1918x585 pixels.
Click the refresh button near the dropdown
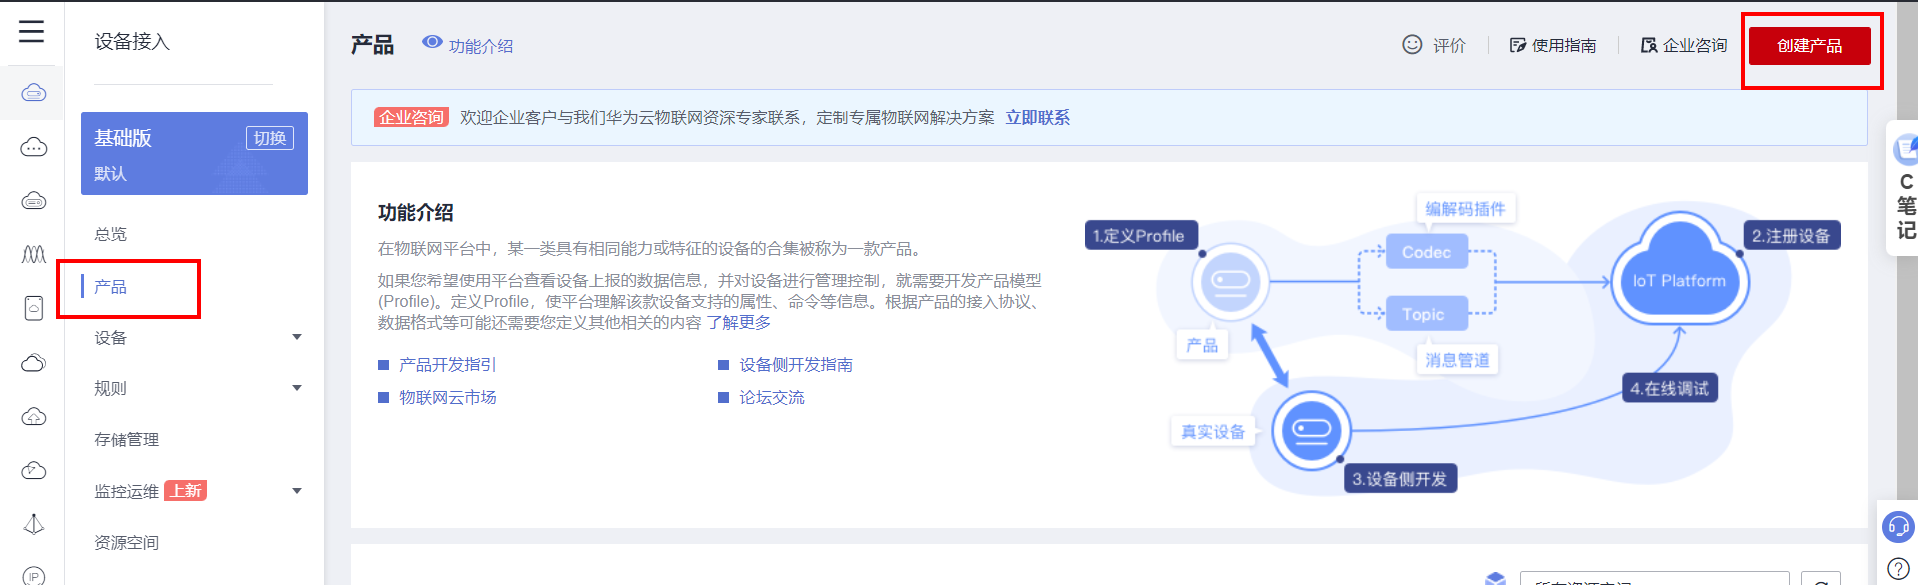(1821, 579)
